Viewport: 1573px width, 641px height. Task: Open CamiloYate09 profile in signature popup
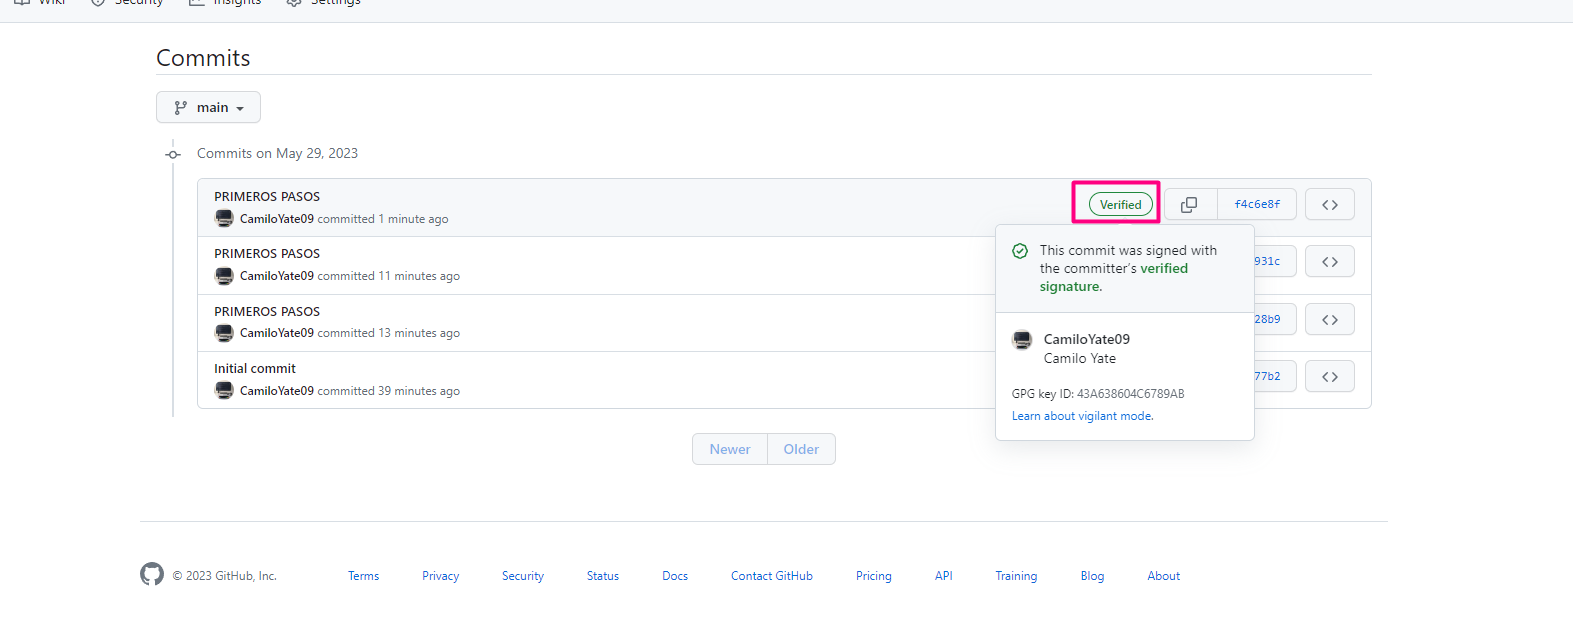pos(1086,339)
